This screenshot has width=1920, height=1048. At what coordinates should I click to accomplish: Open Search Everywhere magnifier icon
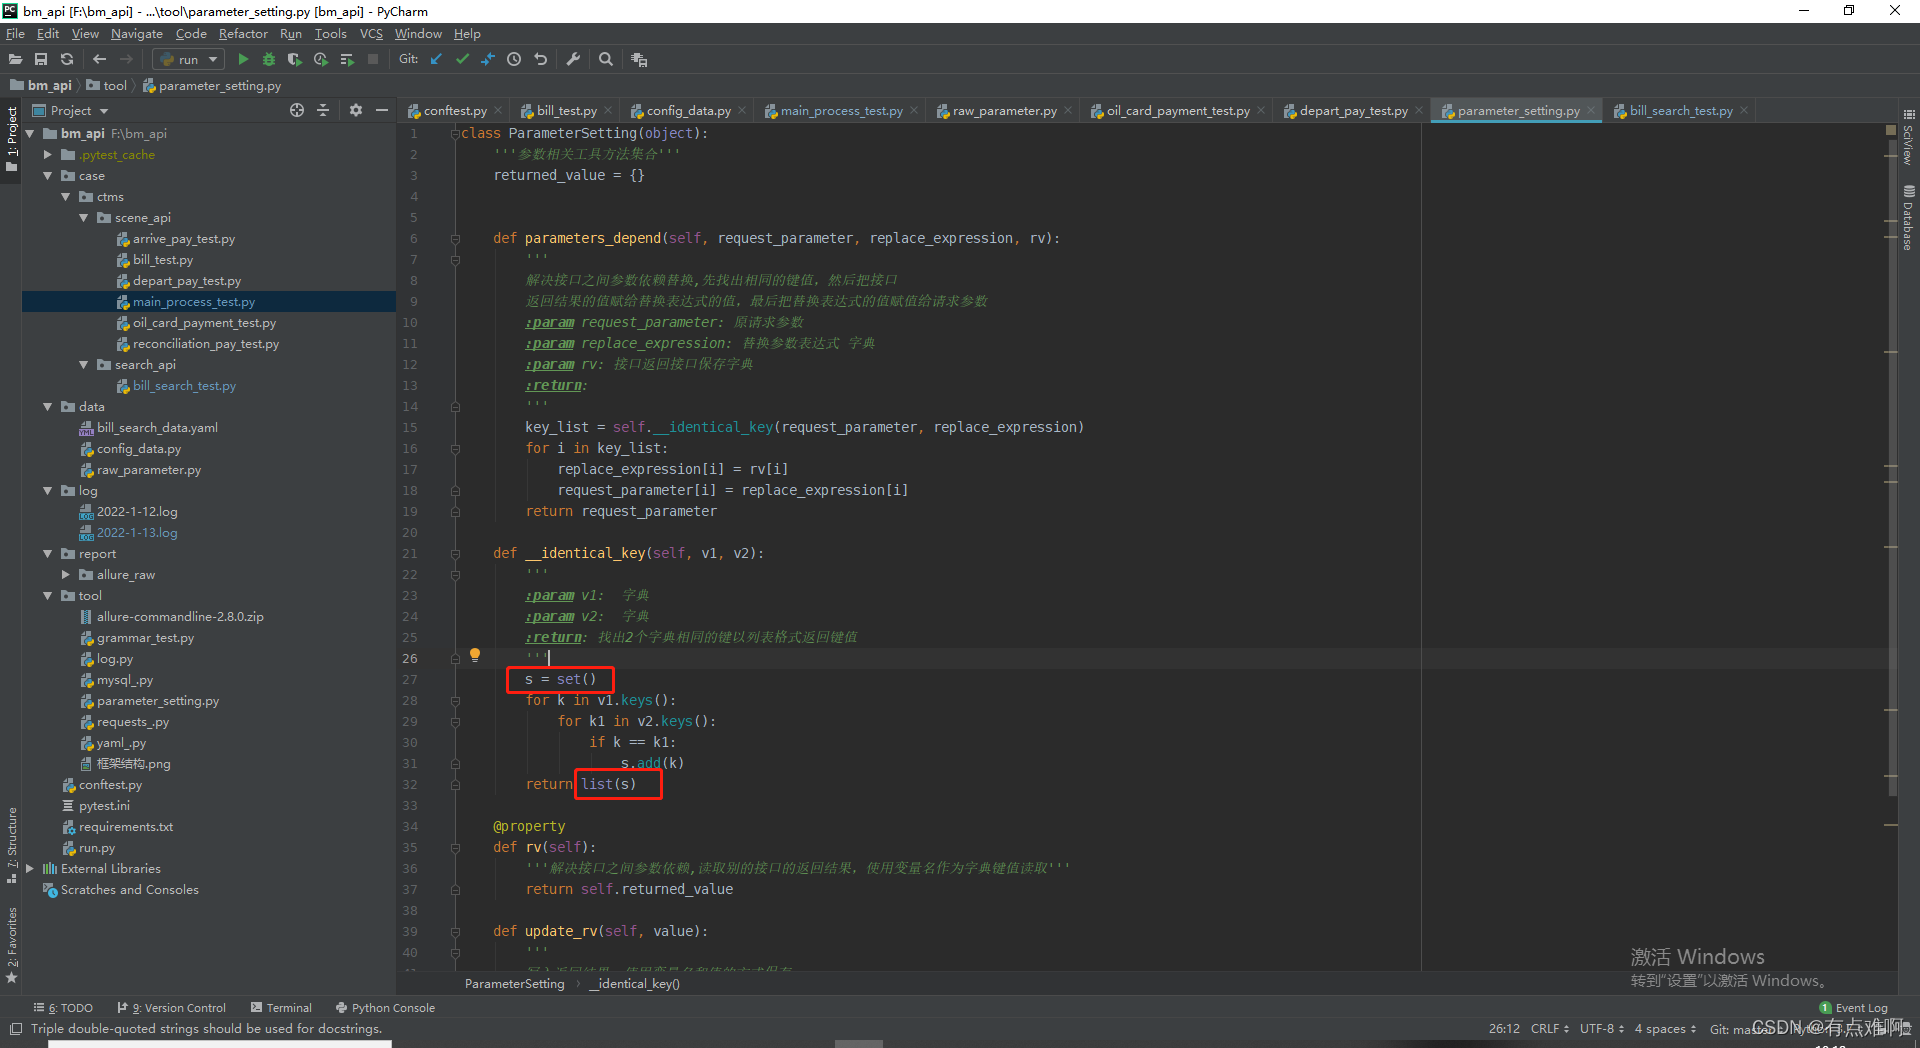[x=606, y=59]
